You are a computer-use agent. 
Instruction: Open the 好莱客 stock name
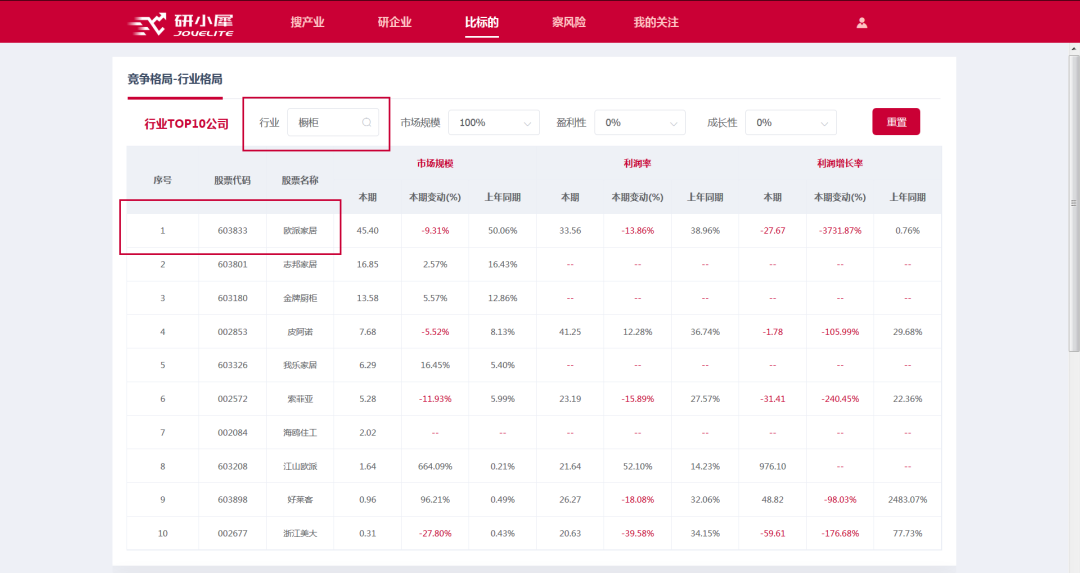click(x=300, y=500)
